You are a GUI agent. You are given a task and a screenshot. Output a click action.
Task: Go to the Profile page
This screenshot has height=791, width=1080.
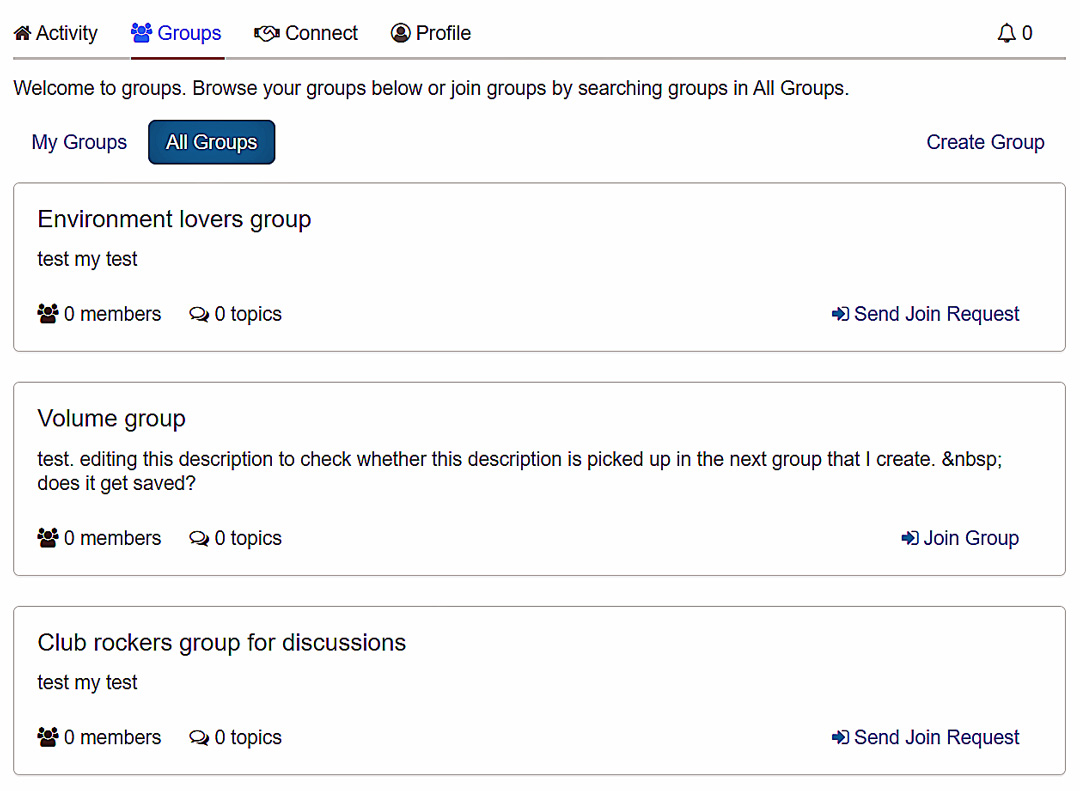point(443,34)
